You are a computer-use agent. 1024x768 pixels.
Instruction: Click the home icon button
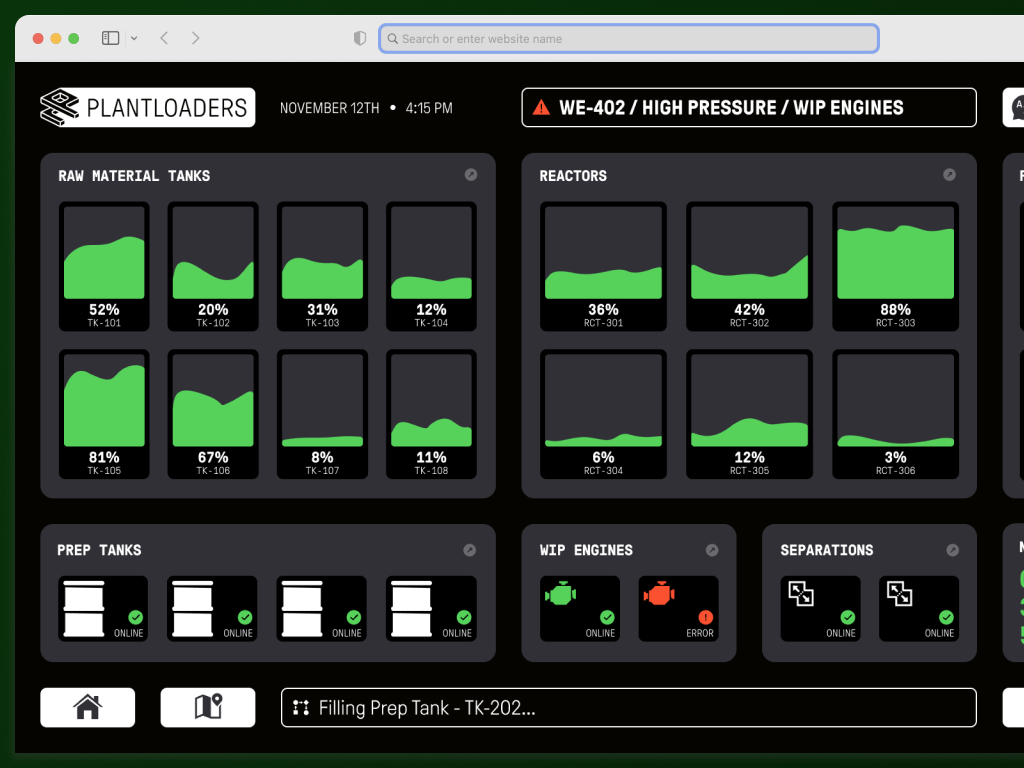click(x=88, y=707)
